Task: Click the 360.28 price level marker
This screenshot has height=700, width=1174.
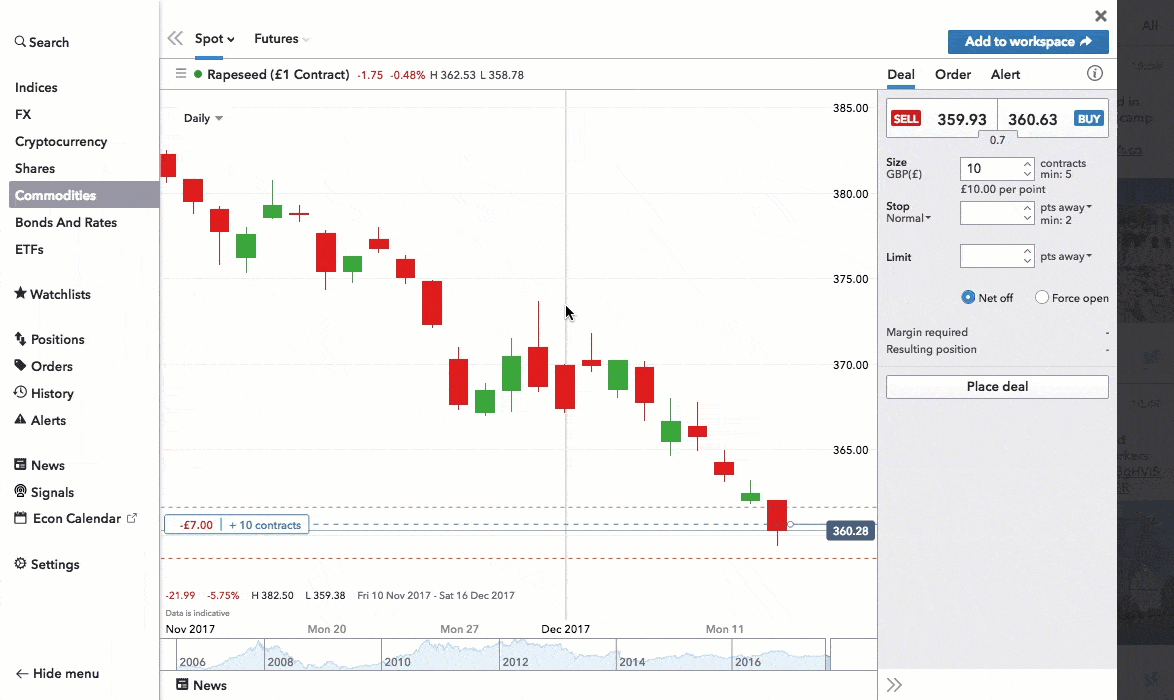Action: (x=851, y=531)
